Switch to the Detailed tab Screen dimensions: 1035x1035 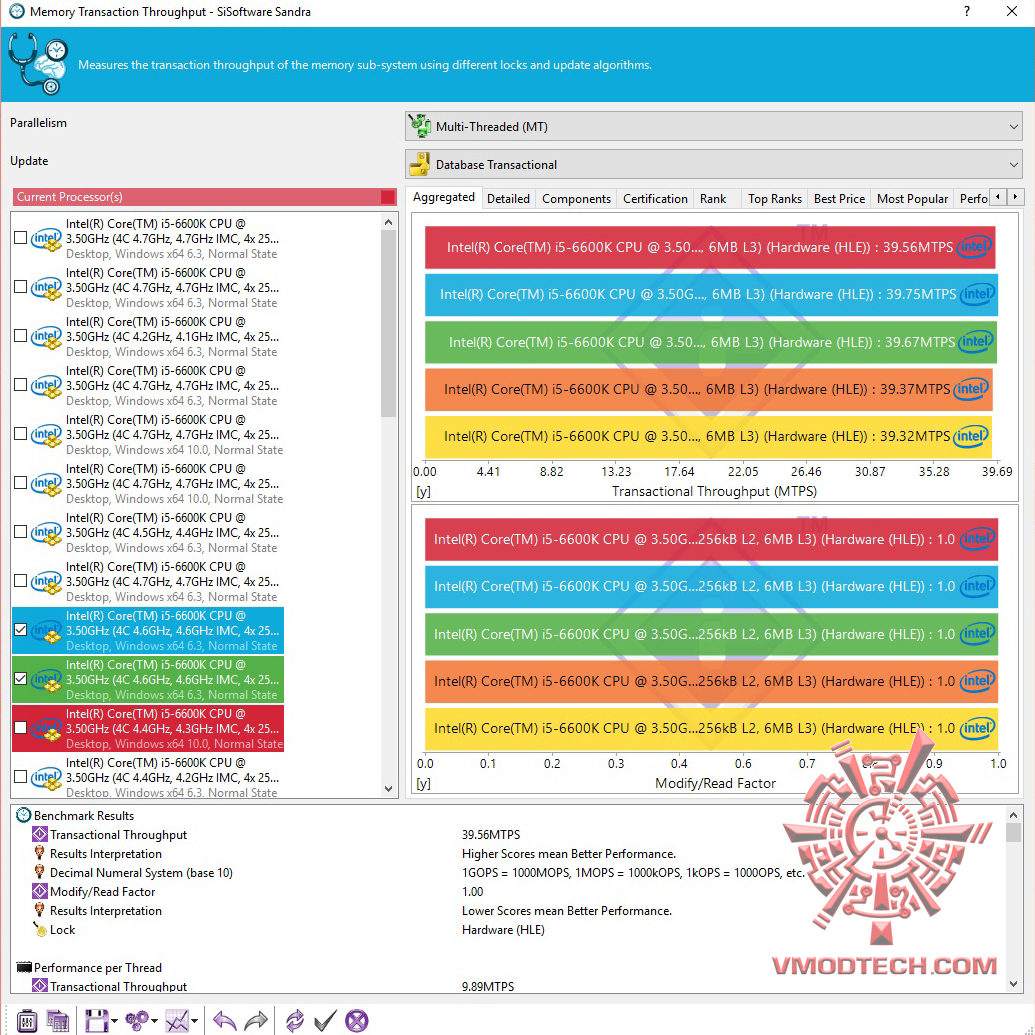click(x=508, y=199)
